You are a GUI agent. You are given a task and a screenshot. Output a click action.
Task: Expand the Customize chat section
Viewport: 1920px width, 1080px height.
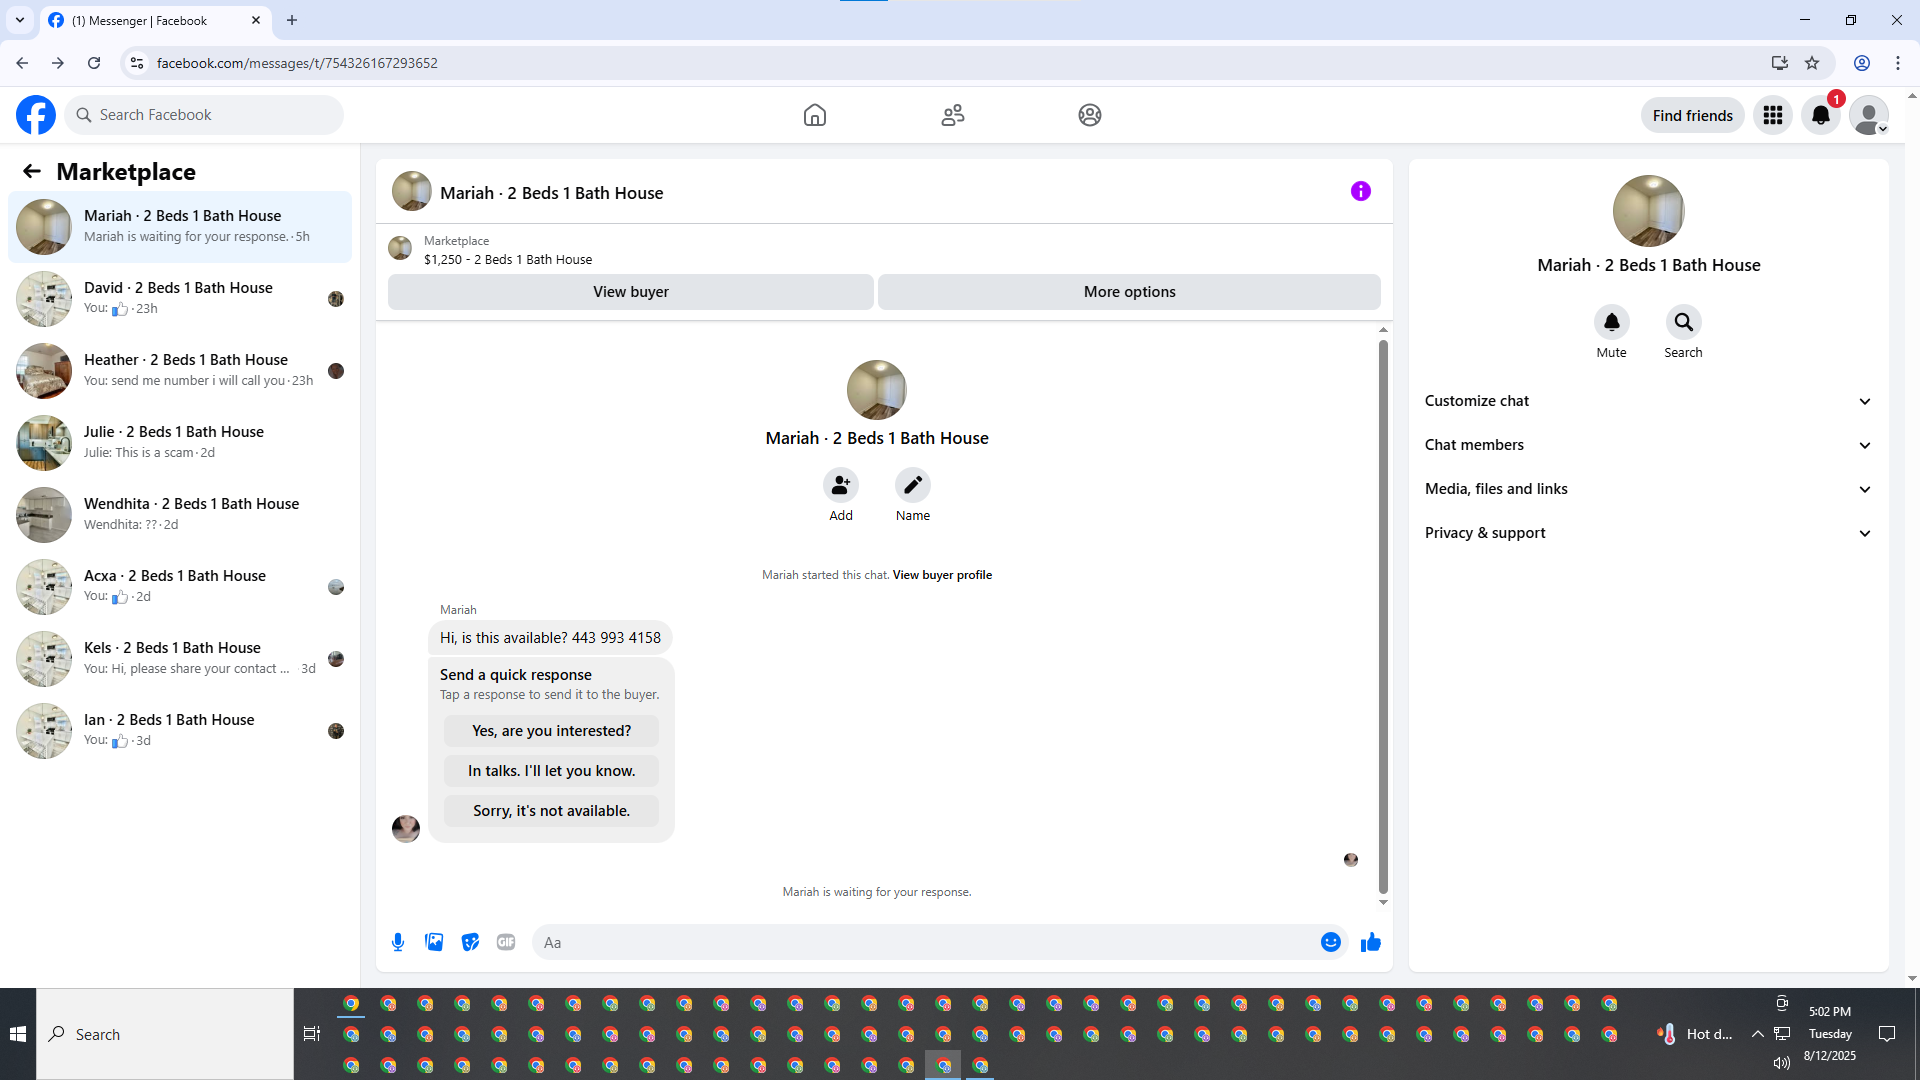pyautogui.click(x=1648, y=401)
